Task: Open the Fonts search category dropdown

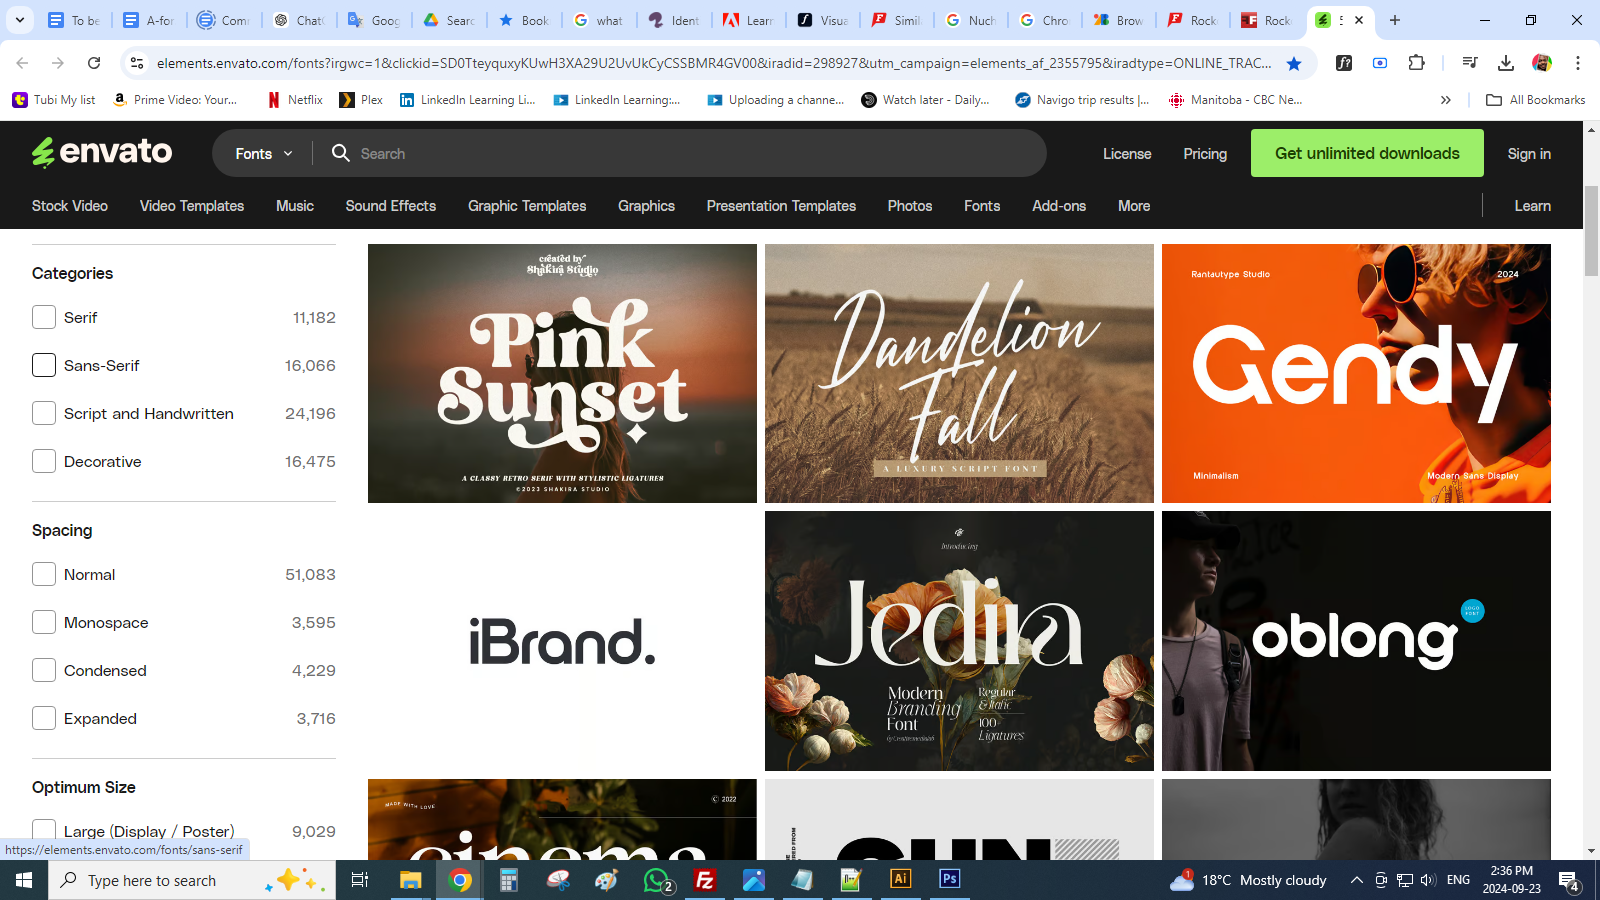Action: tap(264, 153)
